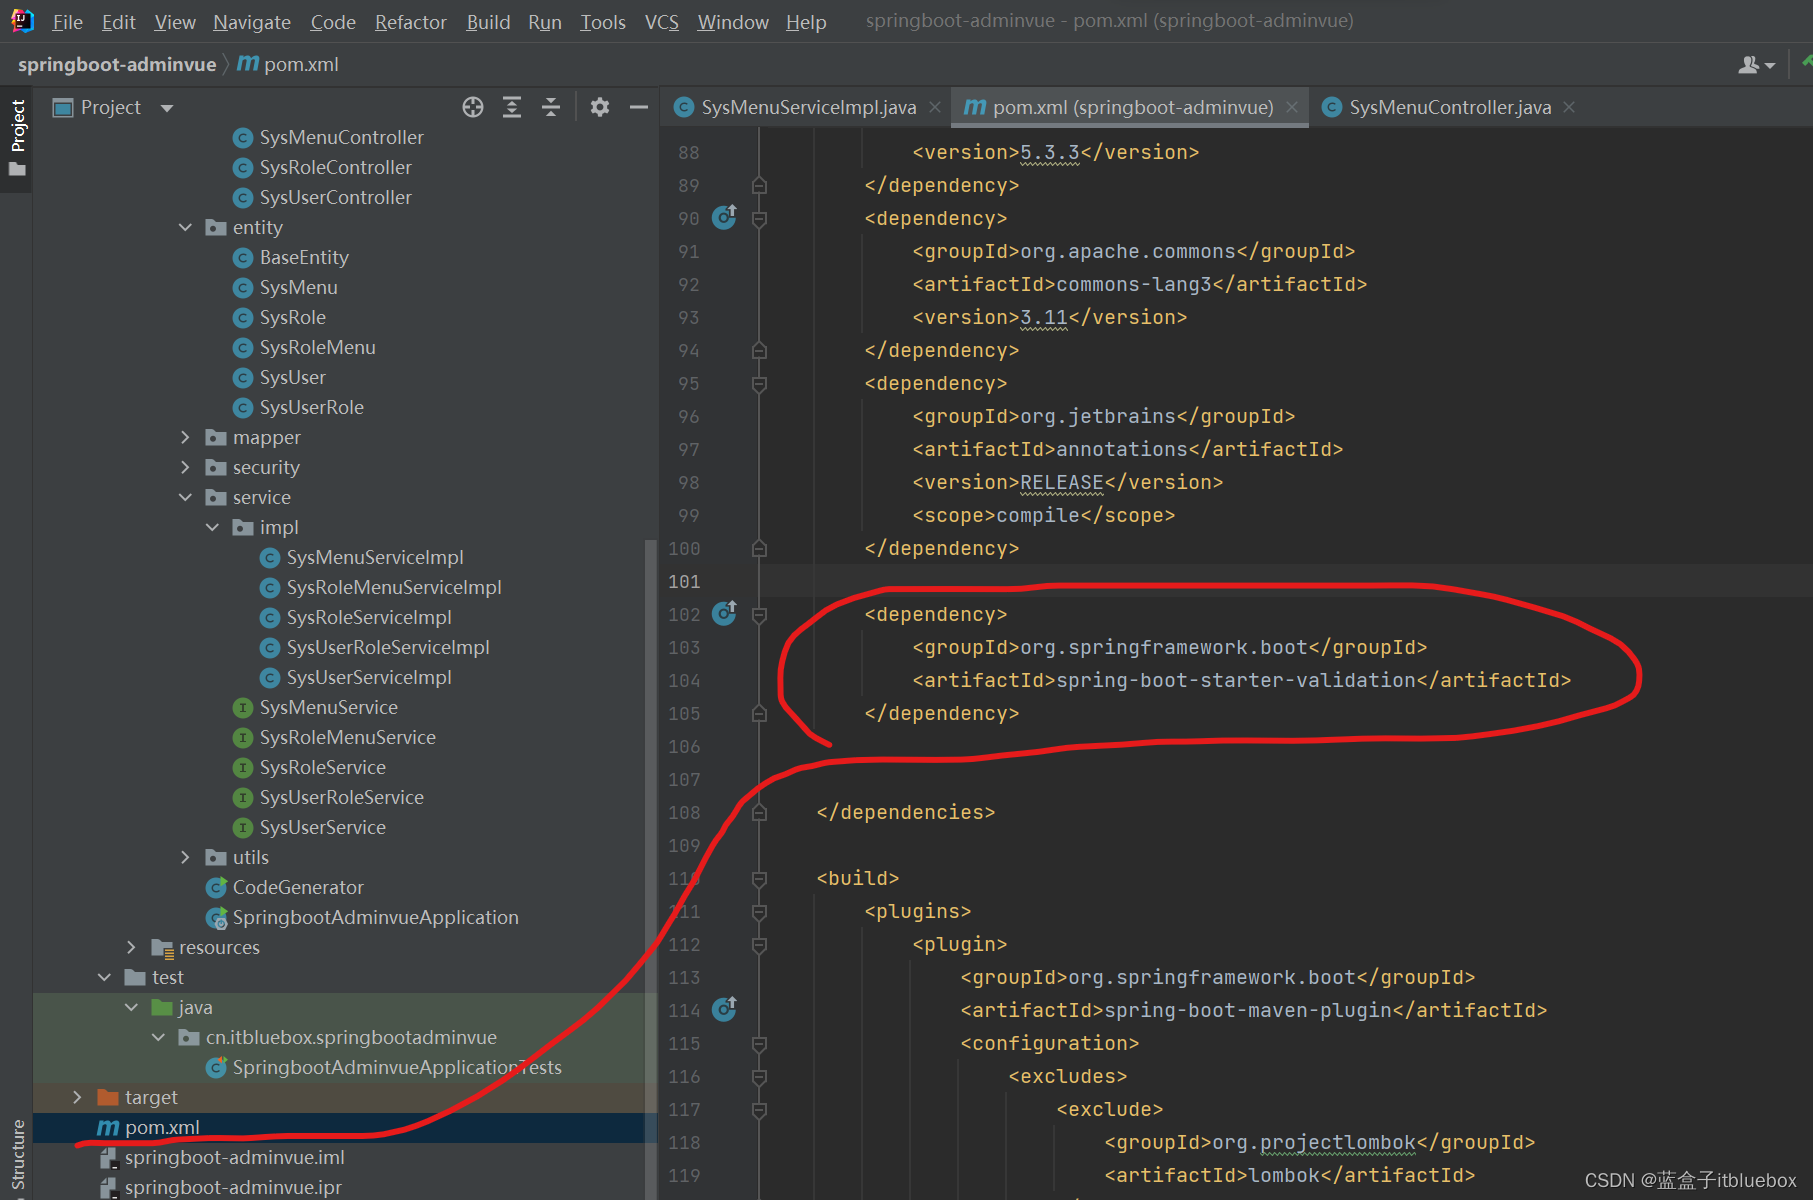
Task: Select SysUserRole entity class
Action: (x=311, y=407)
